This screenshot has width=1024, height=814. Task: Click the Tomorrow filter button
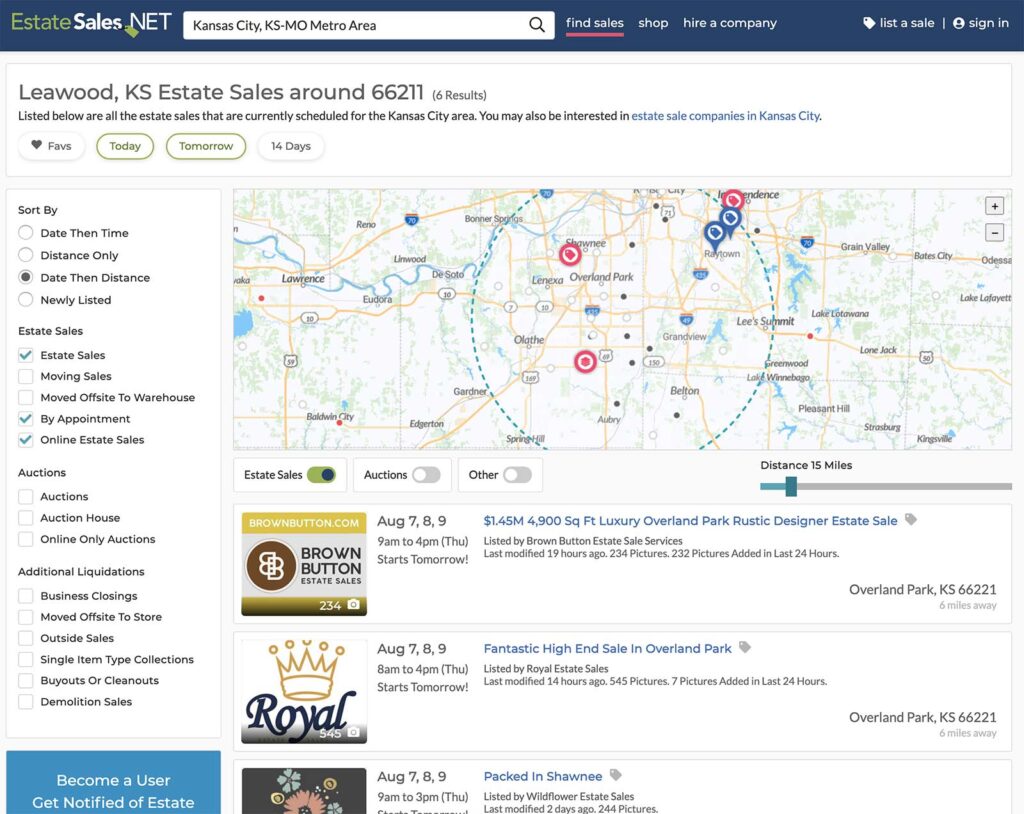tap(204, 145)
